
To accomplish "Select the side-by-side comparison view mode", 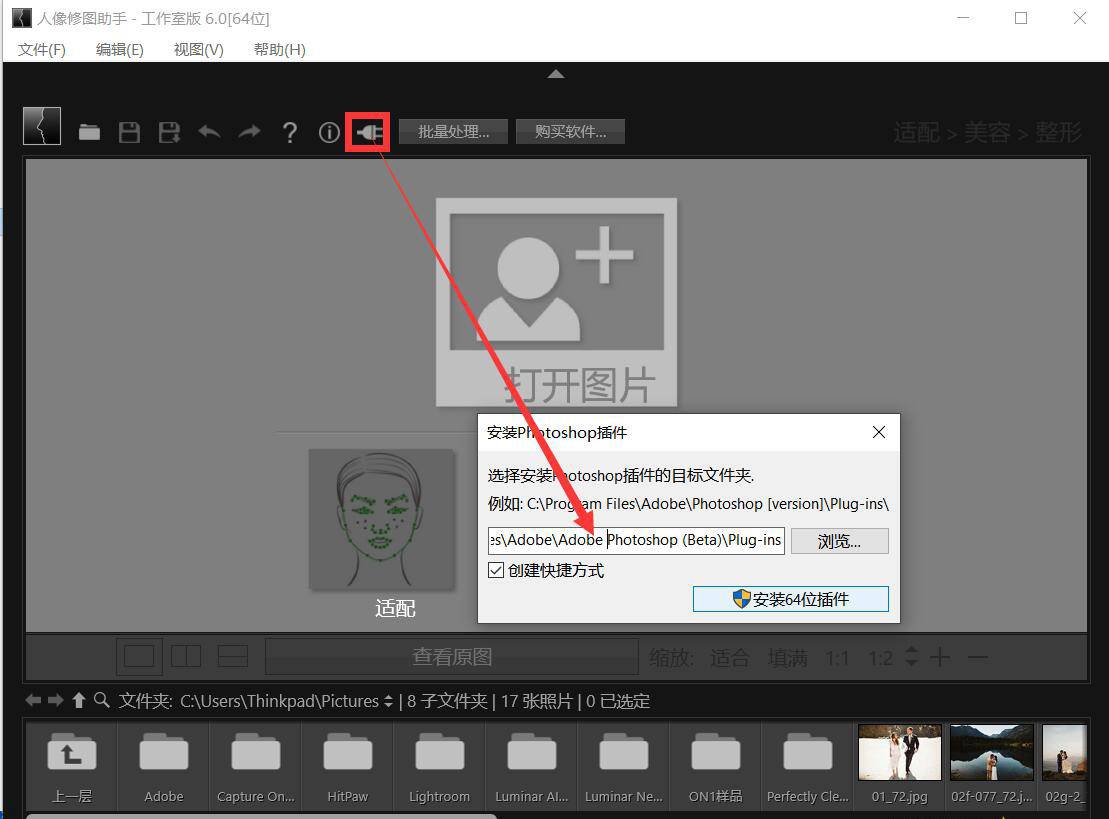I will click(186, 656).
